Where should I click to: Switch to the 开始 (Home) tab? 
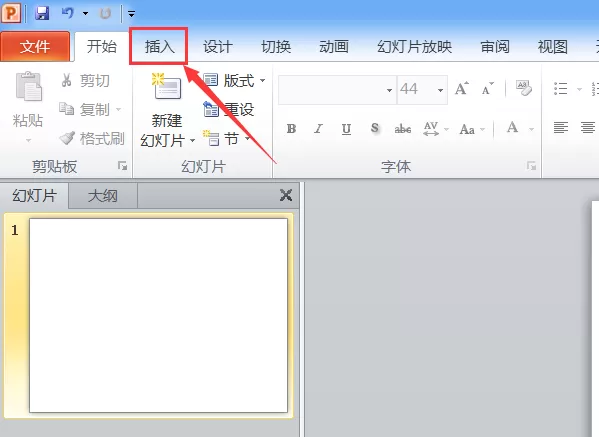tap(102, 47)
